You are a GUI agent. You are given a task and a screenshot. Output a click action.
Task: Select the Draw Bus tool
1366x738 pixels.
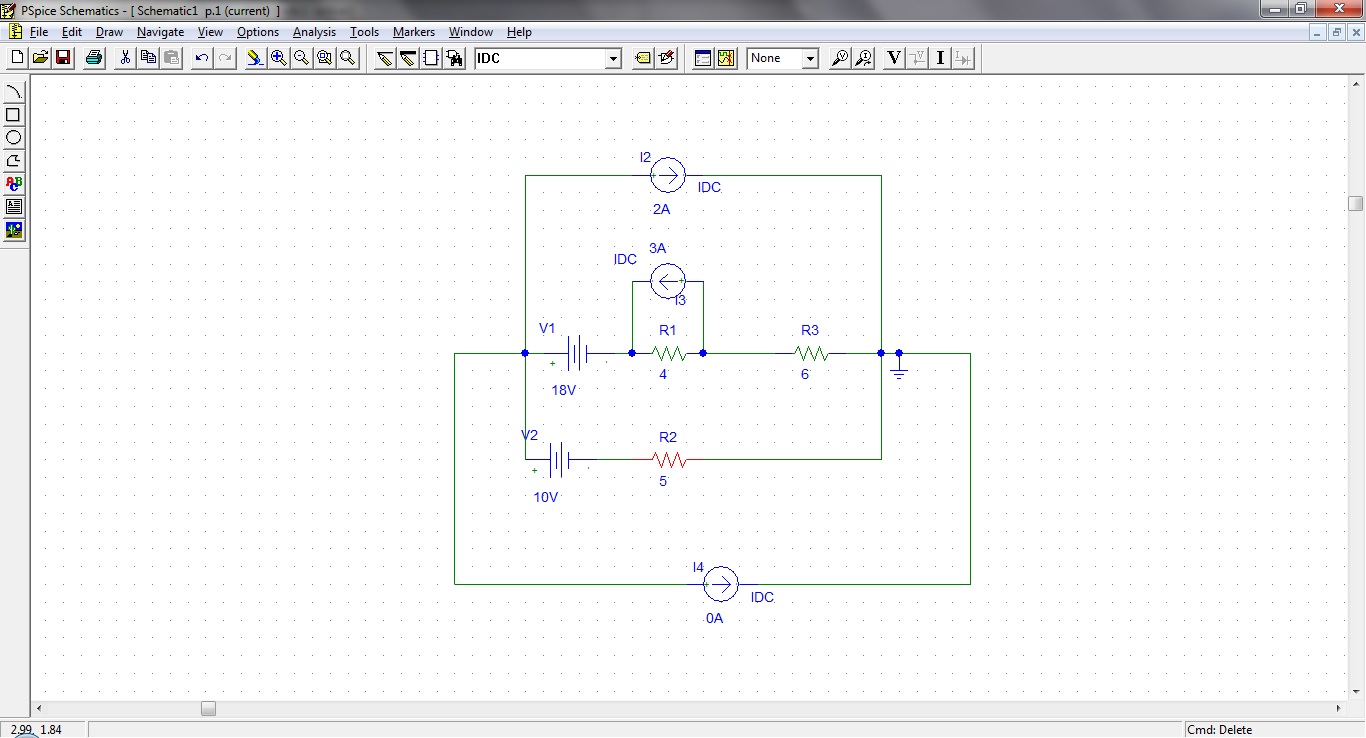408,58
